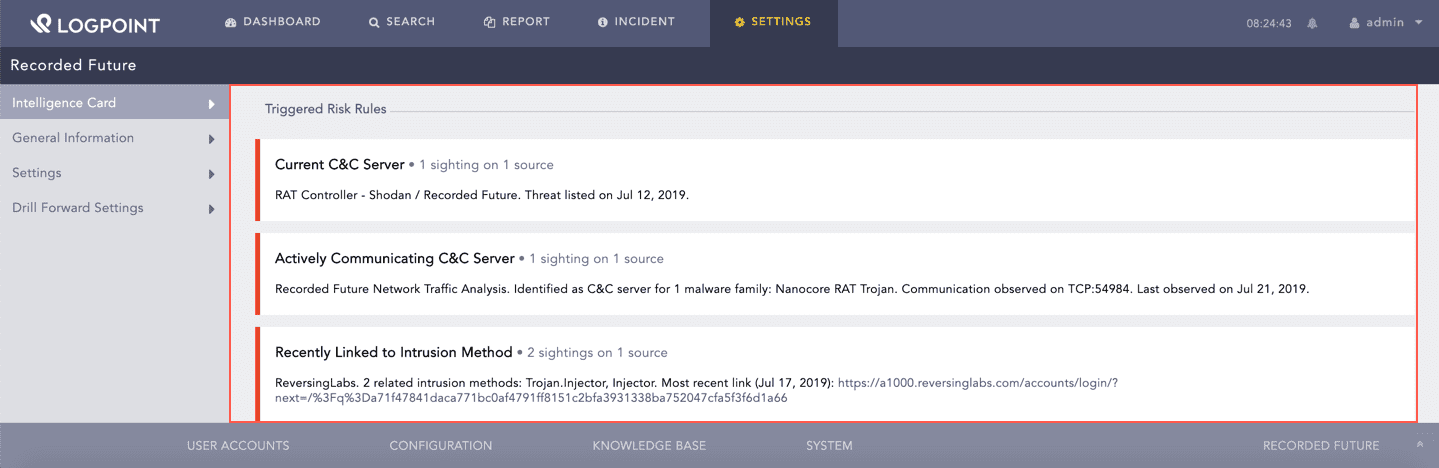Click the LogPoint logo icon
Image resolution: width=1439 pixels, height=468 pixels.
[x=40, y=23]
